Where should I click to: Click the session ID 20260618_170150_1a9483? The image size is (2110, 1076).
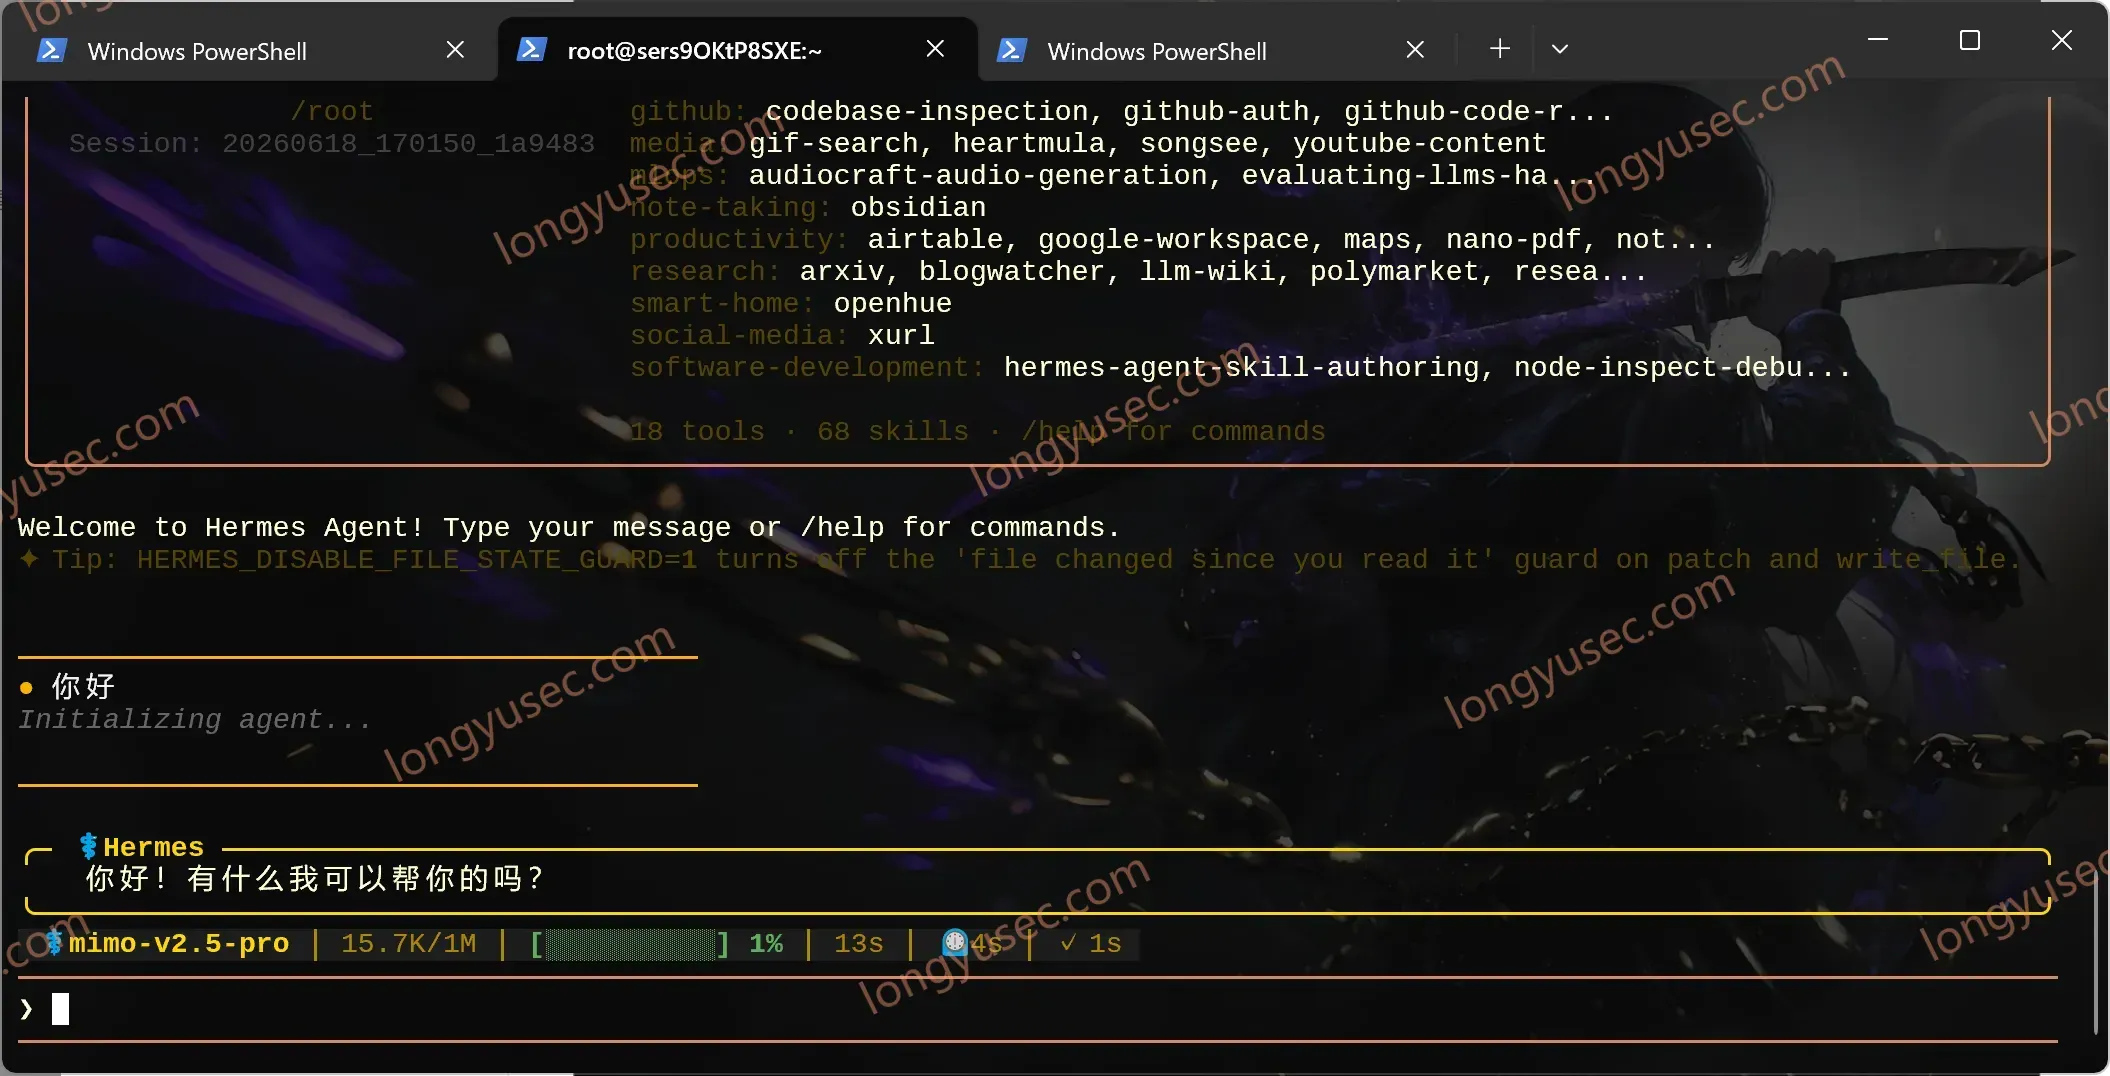408,143
